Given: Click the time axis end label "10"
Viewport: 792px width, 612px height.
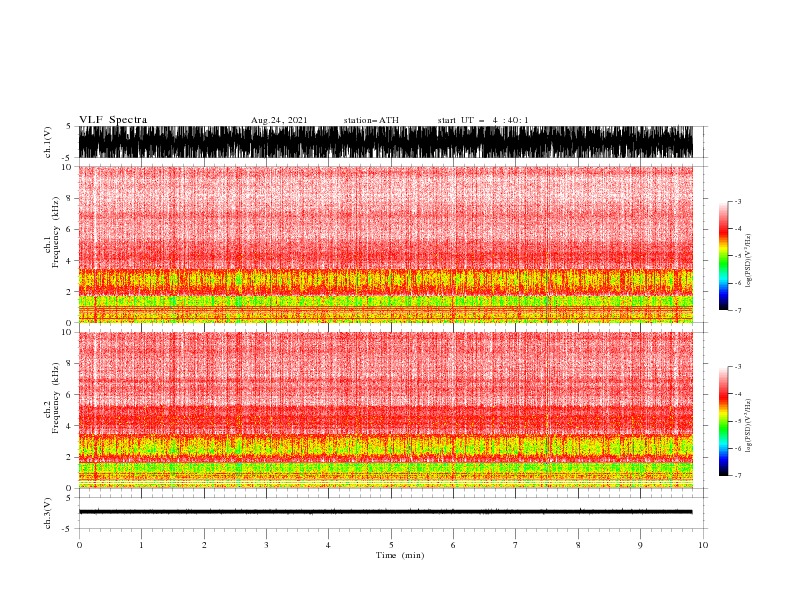Looking at the screenshot, I should tap(703, 545).
